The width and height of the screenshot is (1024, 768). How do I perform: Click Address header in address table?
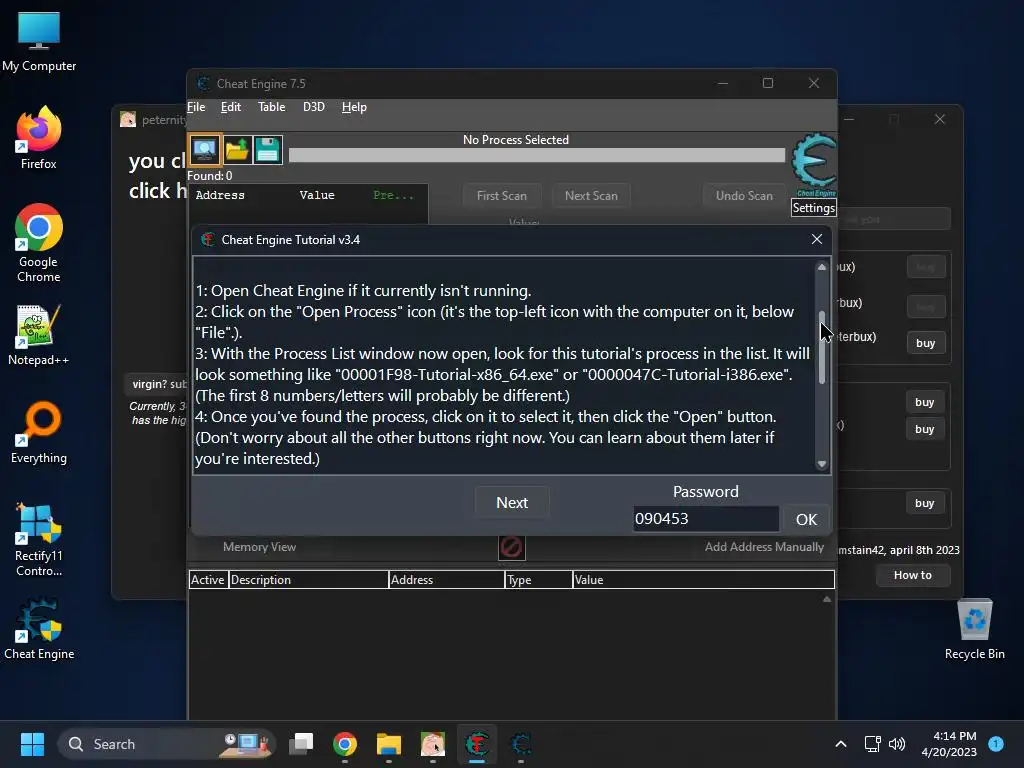click(x=447, y=580)
